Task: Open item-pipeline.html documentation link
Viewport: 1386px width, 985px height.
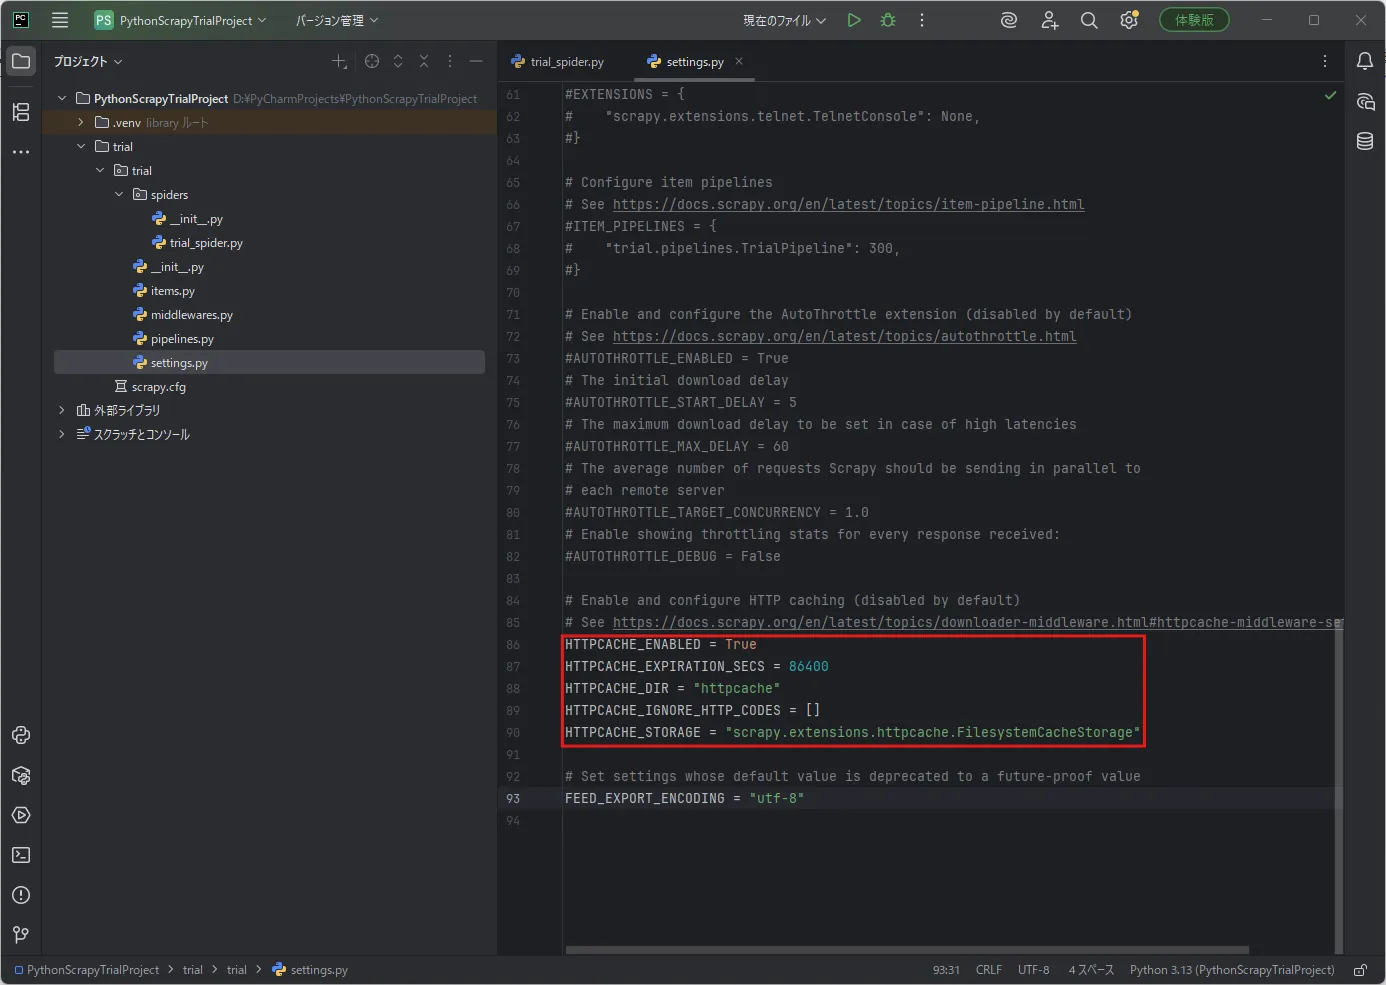Action: coord(848,204)
